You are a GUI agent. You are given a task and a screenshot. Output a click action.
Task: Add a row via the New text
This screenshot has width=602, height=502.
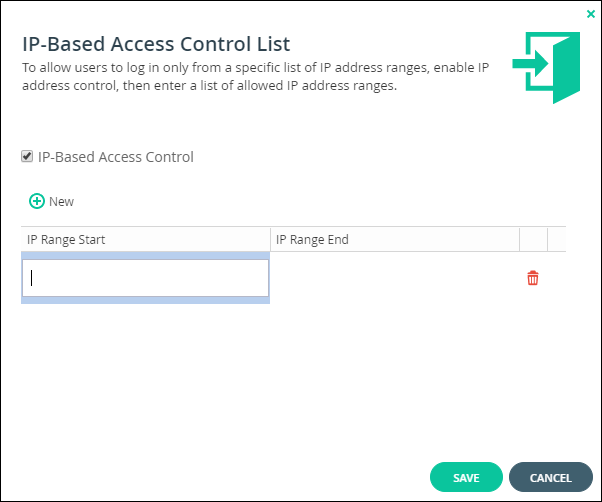(61, 201)
